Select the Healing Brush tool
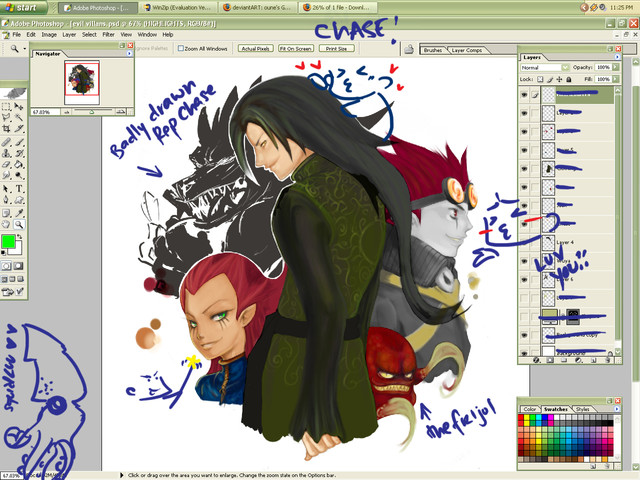The width and height of the screenshot is (640, 480). [6, 142]
